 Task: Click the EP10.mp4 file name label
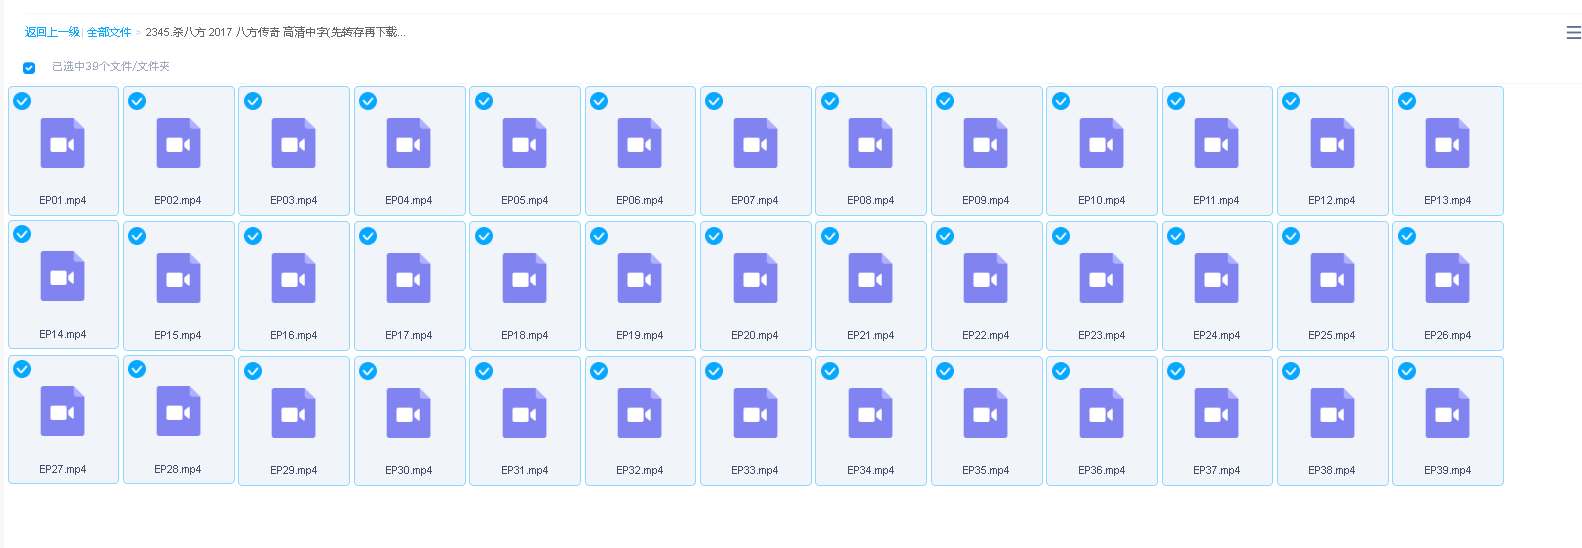[x=1101, y=201]
